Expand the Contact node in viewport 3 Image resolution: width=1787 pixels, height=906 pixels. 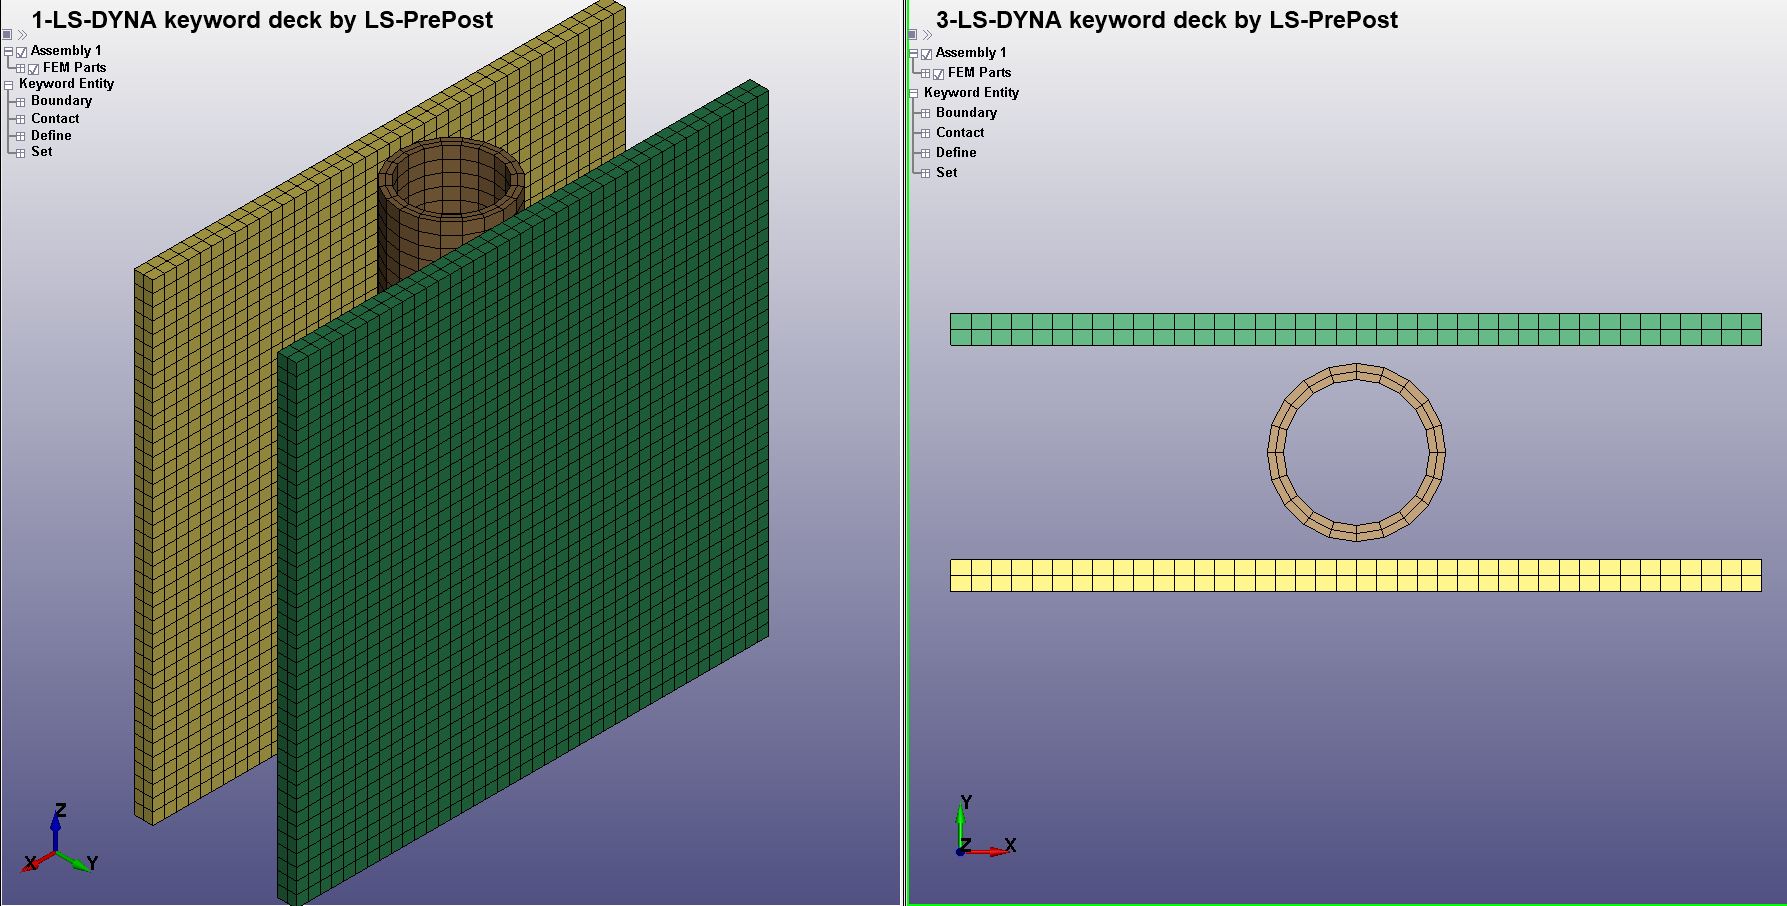click(925, 134)
